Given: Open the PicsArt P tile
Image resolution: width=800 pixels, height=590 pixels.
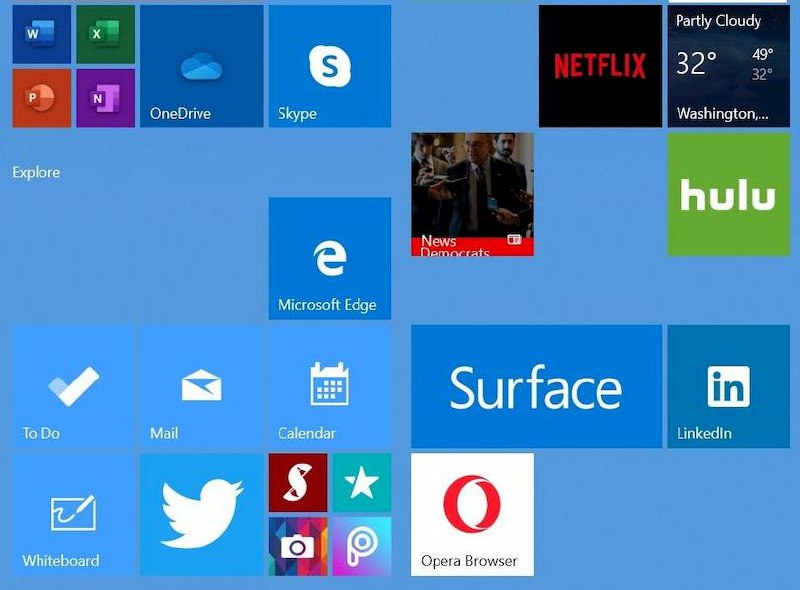Looking at the screenshot, I should [362, 547].
